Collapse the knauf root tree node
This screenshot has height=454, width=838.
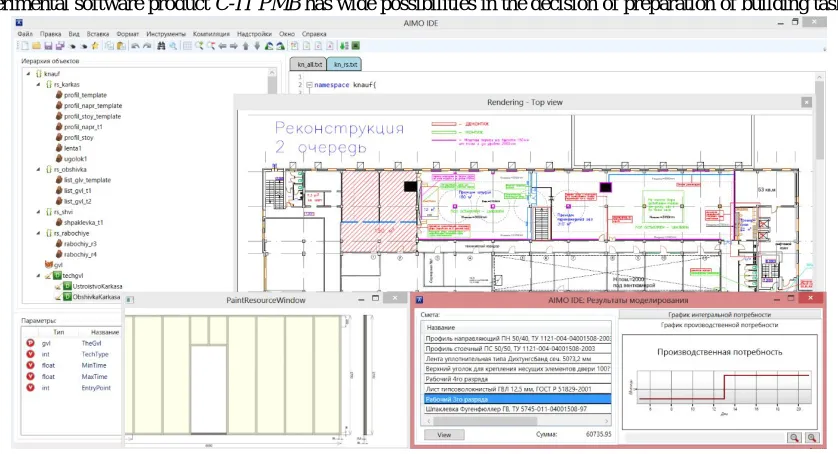click(28, 74)
